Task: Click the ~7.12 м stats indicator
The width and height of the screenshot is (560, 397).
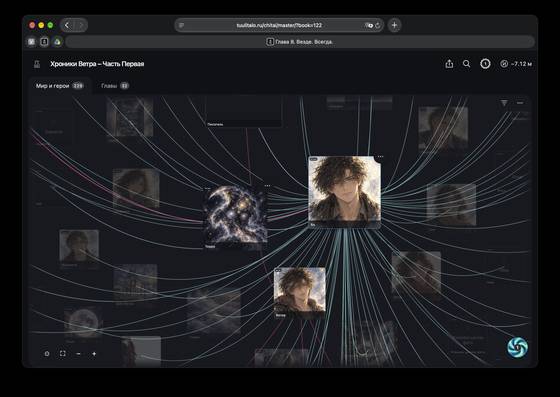Action: (516, 64)
